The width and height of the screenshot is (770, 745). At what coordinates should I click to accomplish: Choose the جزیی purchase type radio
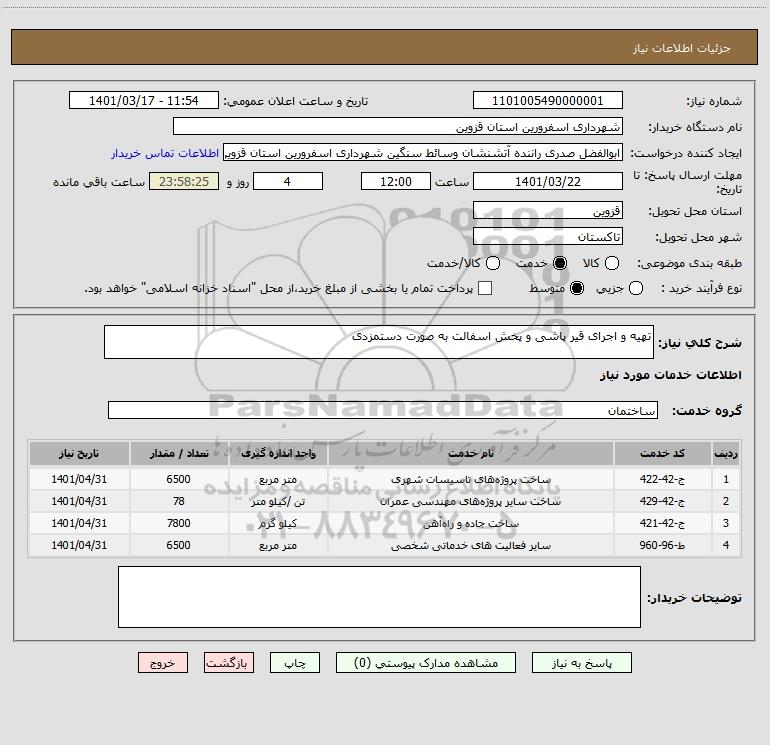tap(635, 288)
